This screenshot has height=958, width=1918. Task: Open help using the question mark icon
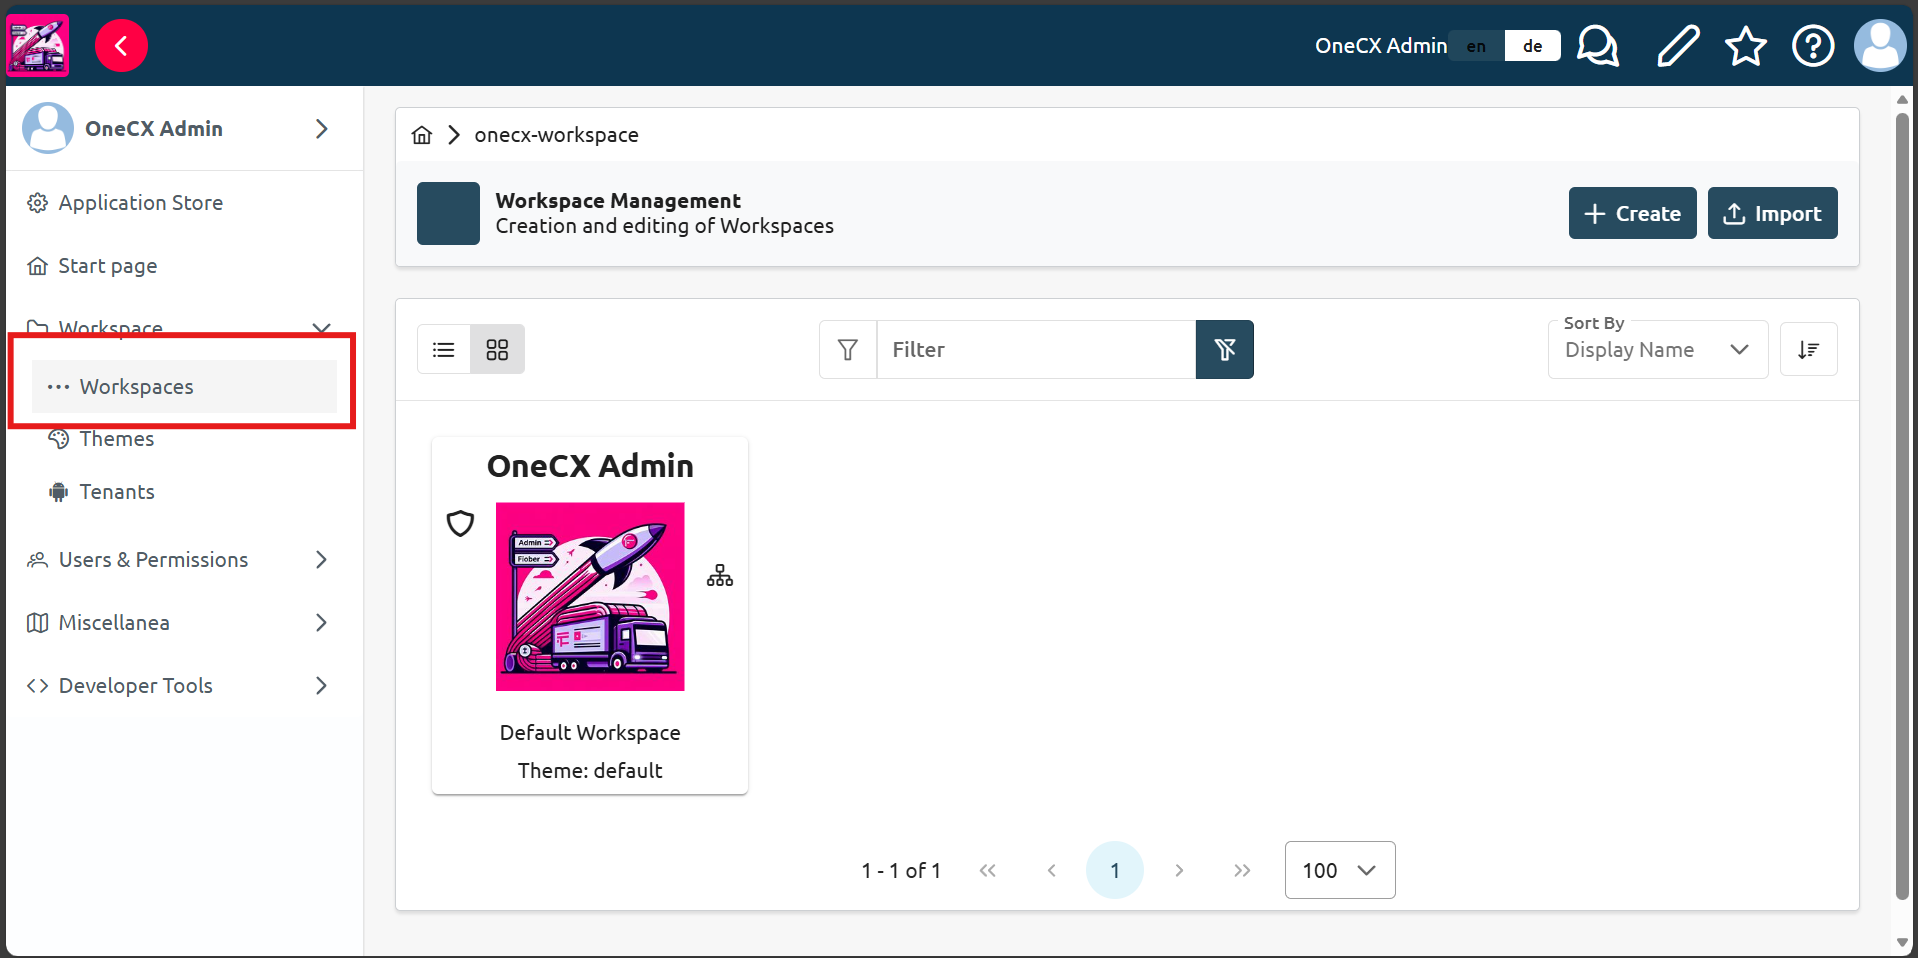[1813, 45]
